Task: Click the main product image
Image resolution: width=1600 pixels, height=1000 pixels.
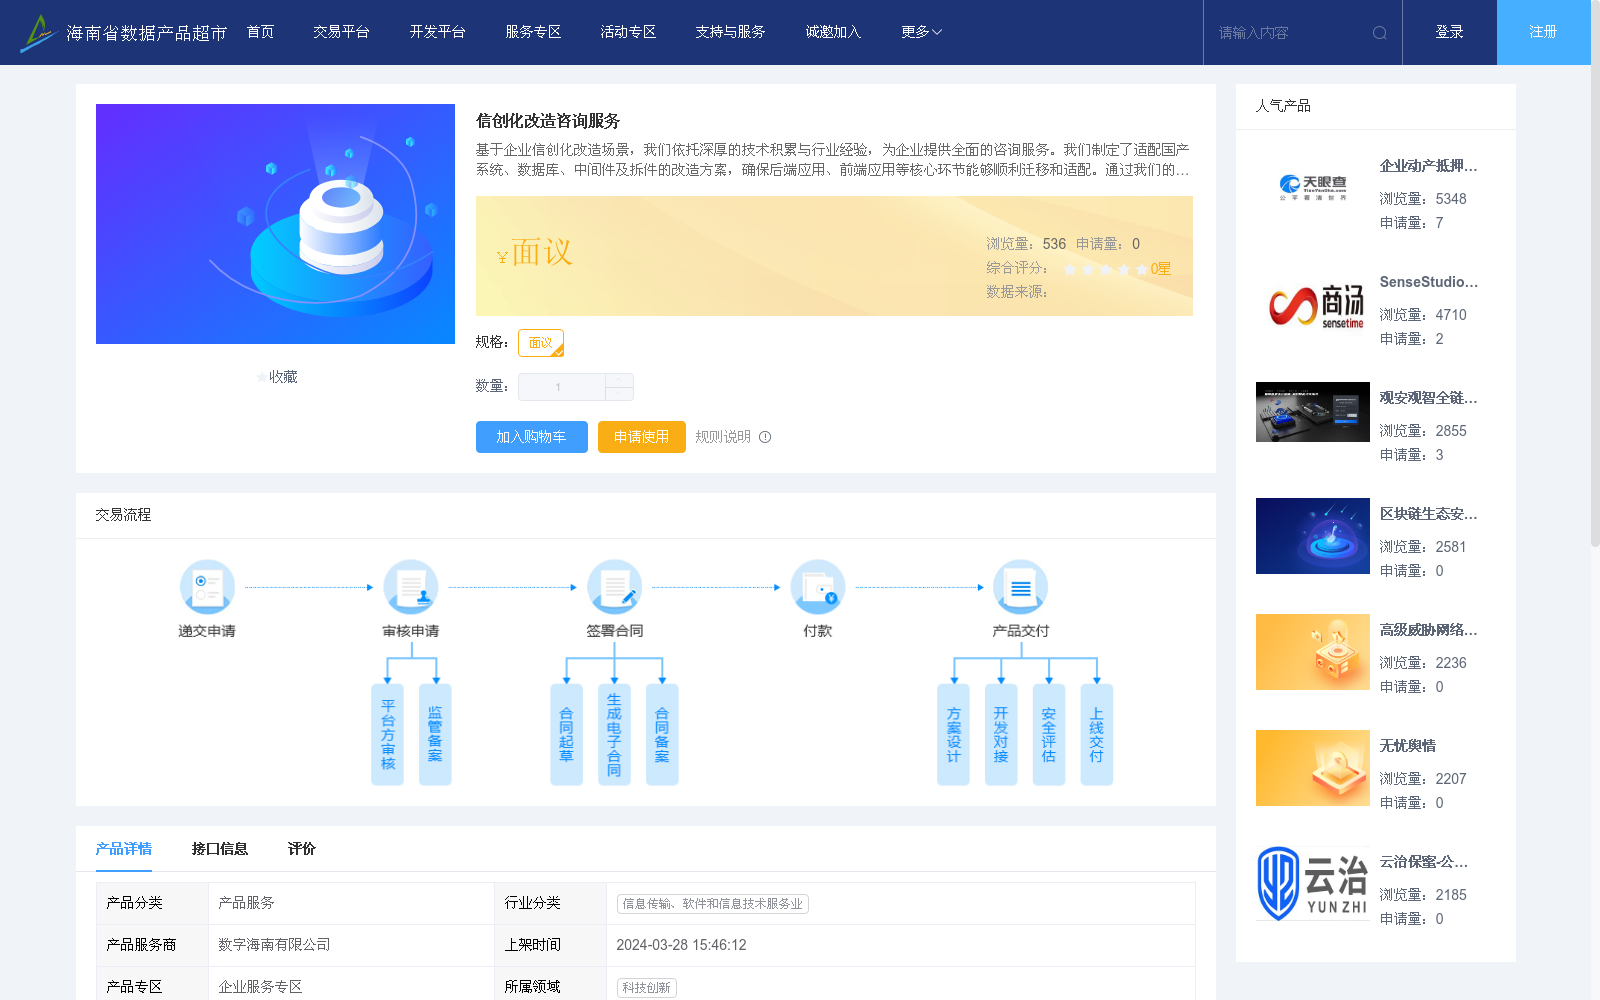Action: (275, 224)
